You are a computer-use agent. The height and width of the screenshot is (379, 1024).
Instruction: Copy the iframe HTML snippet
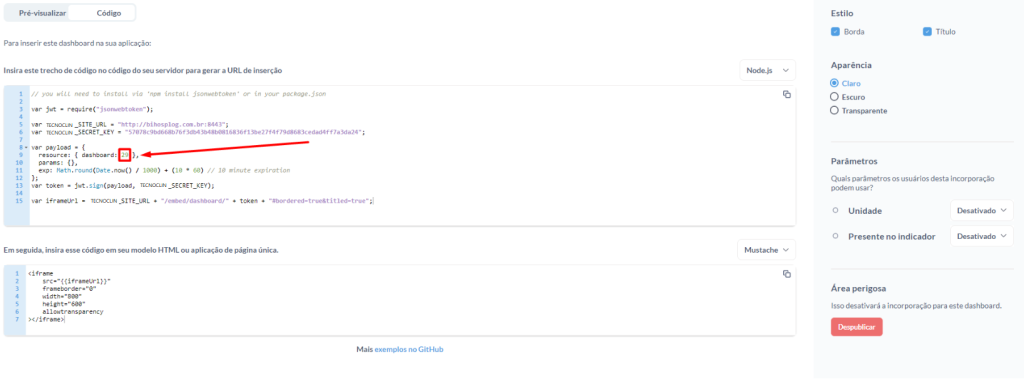point(786,273)
